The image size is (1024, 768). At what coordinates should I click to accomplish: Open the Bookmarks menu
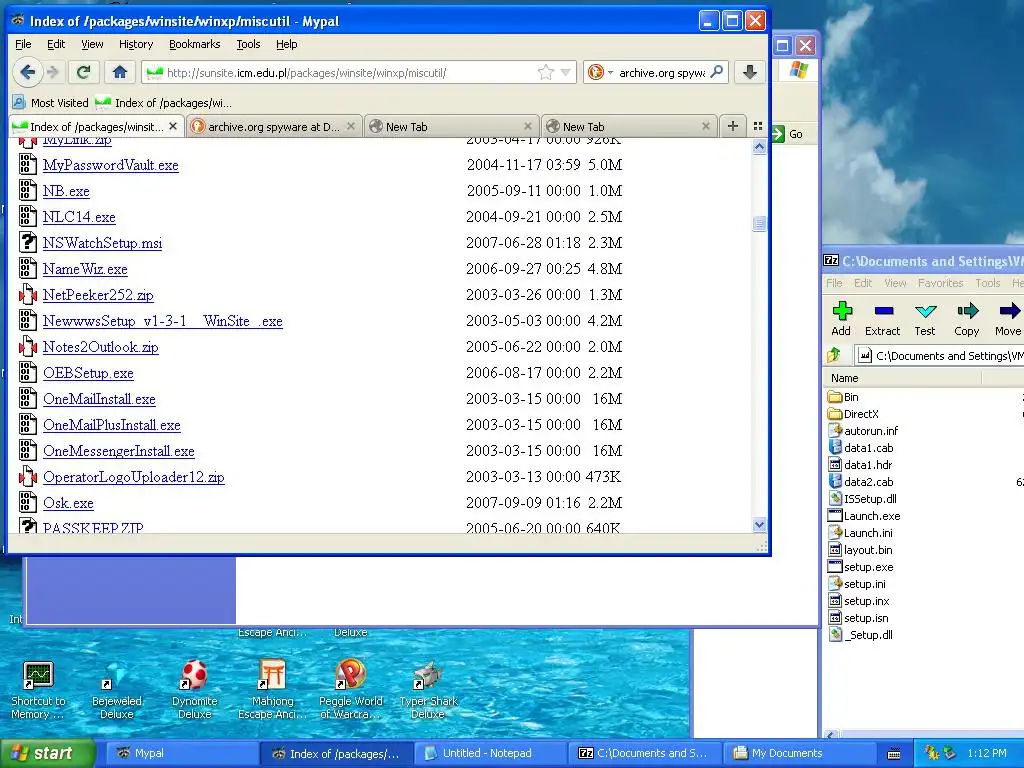[x=195, y=44]
